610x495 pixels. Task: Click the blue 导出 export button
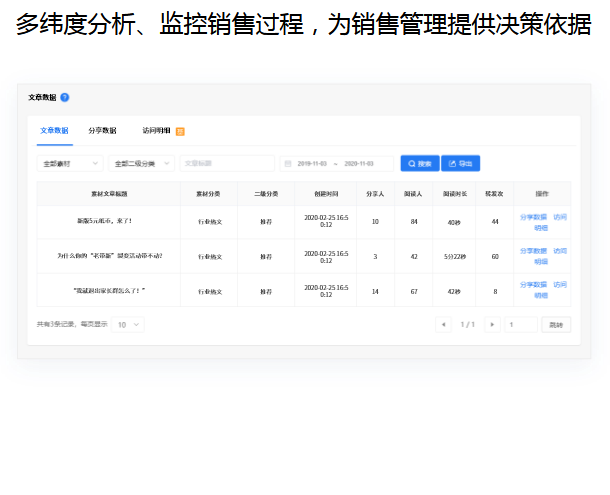pyautogui.click(x=461, y=163)
